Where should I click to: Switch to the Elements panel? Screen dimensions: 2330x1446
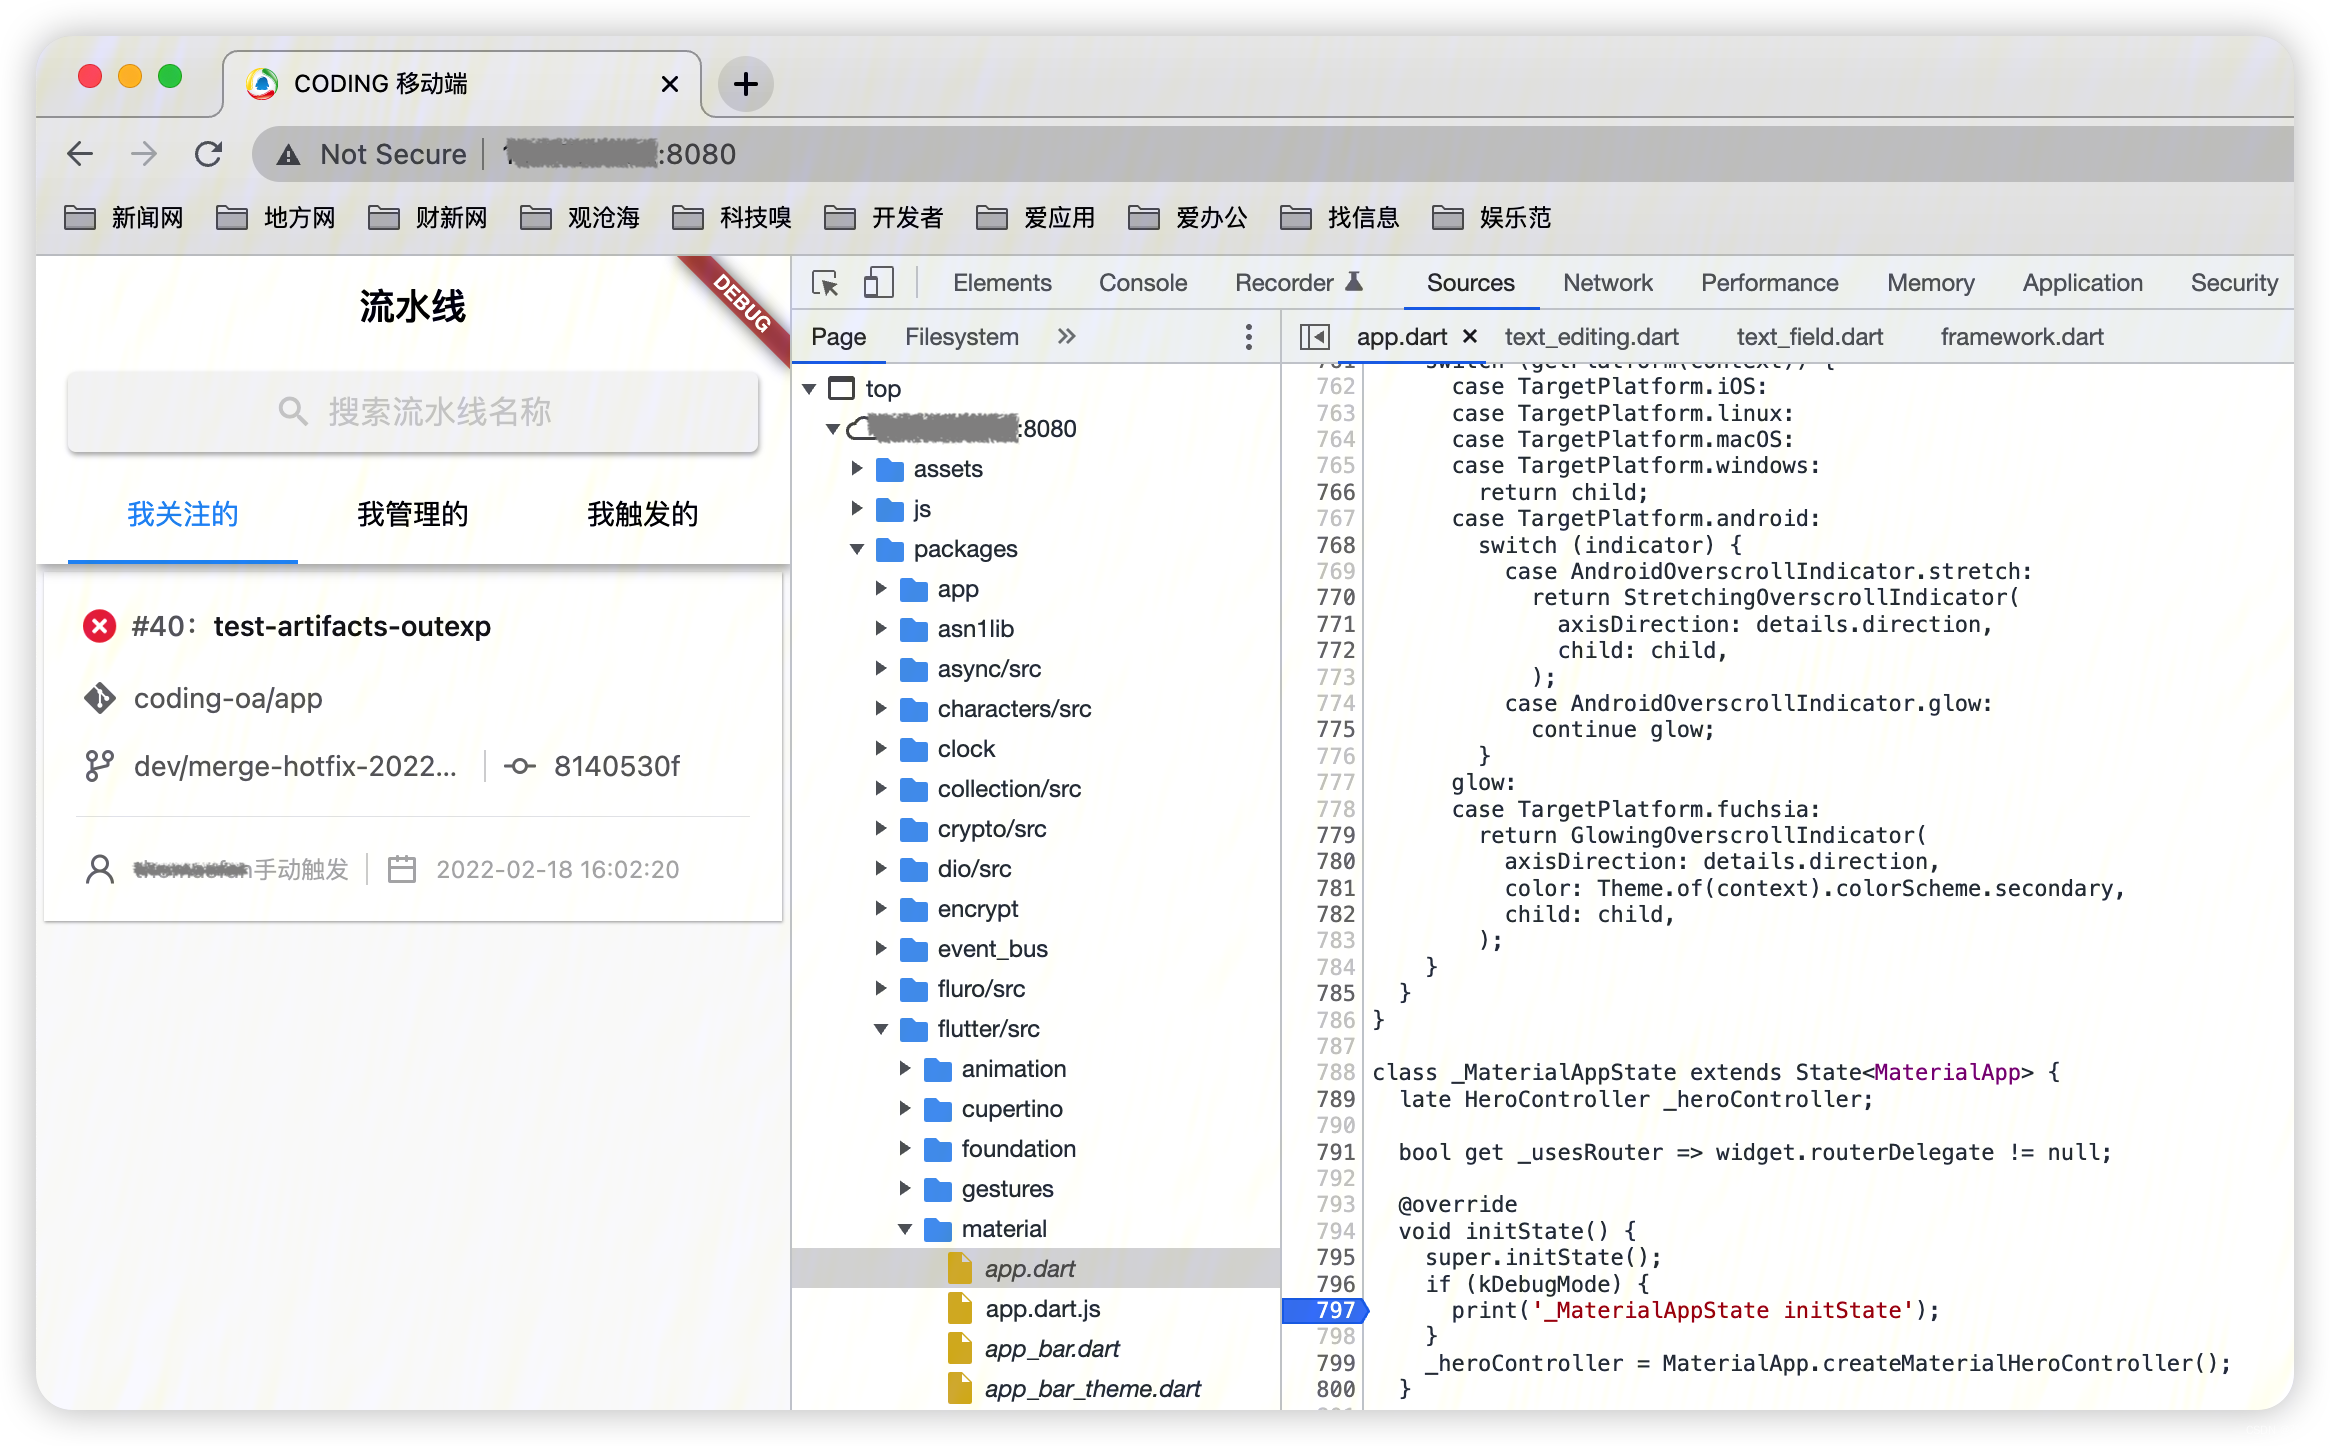(1001, 283)
